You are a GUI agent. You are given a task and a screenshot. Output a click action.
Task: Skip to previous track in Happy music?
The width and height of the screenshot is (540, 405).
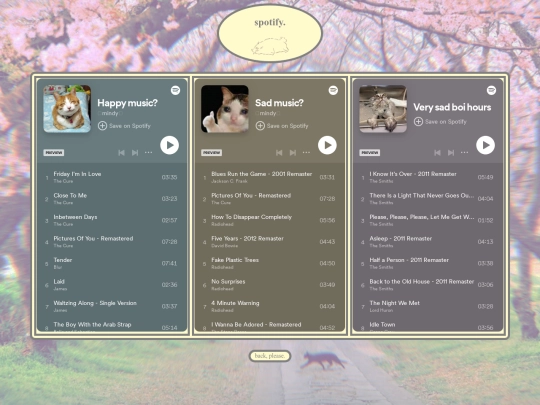point(121,153)
